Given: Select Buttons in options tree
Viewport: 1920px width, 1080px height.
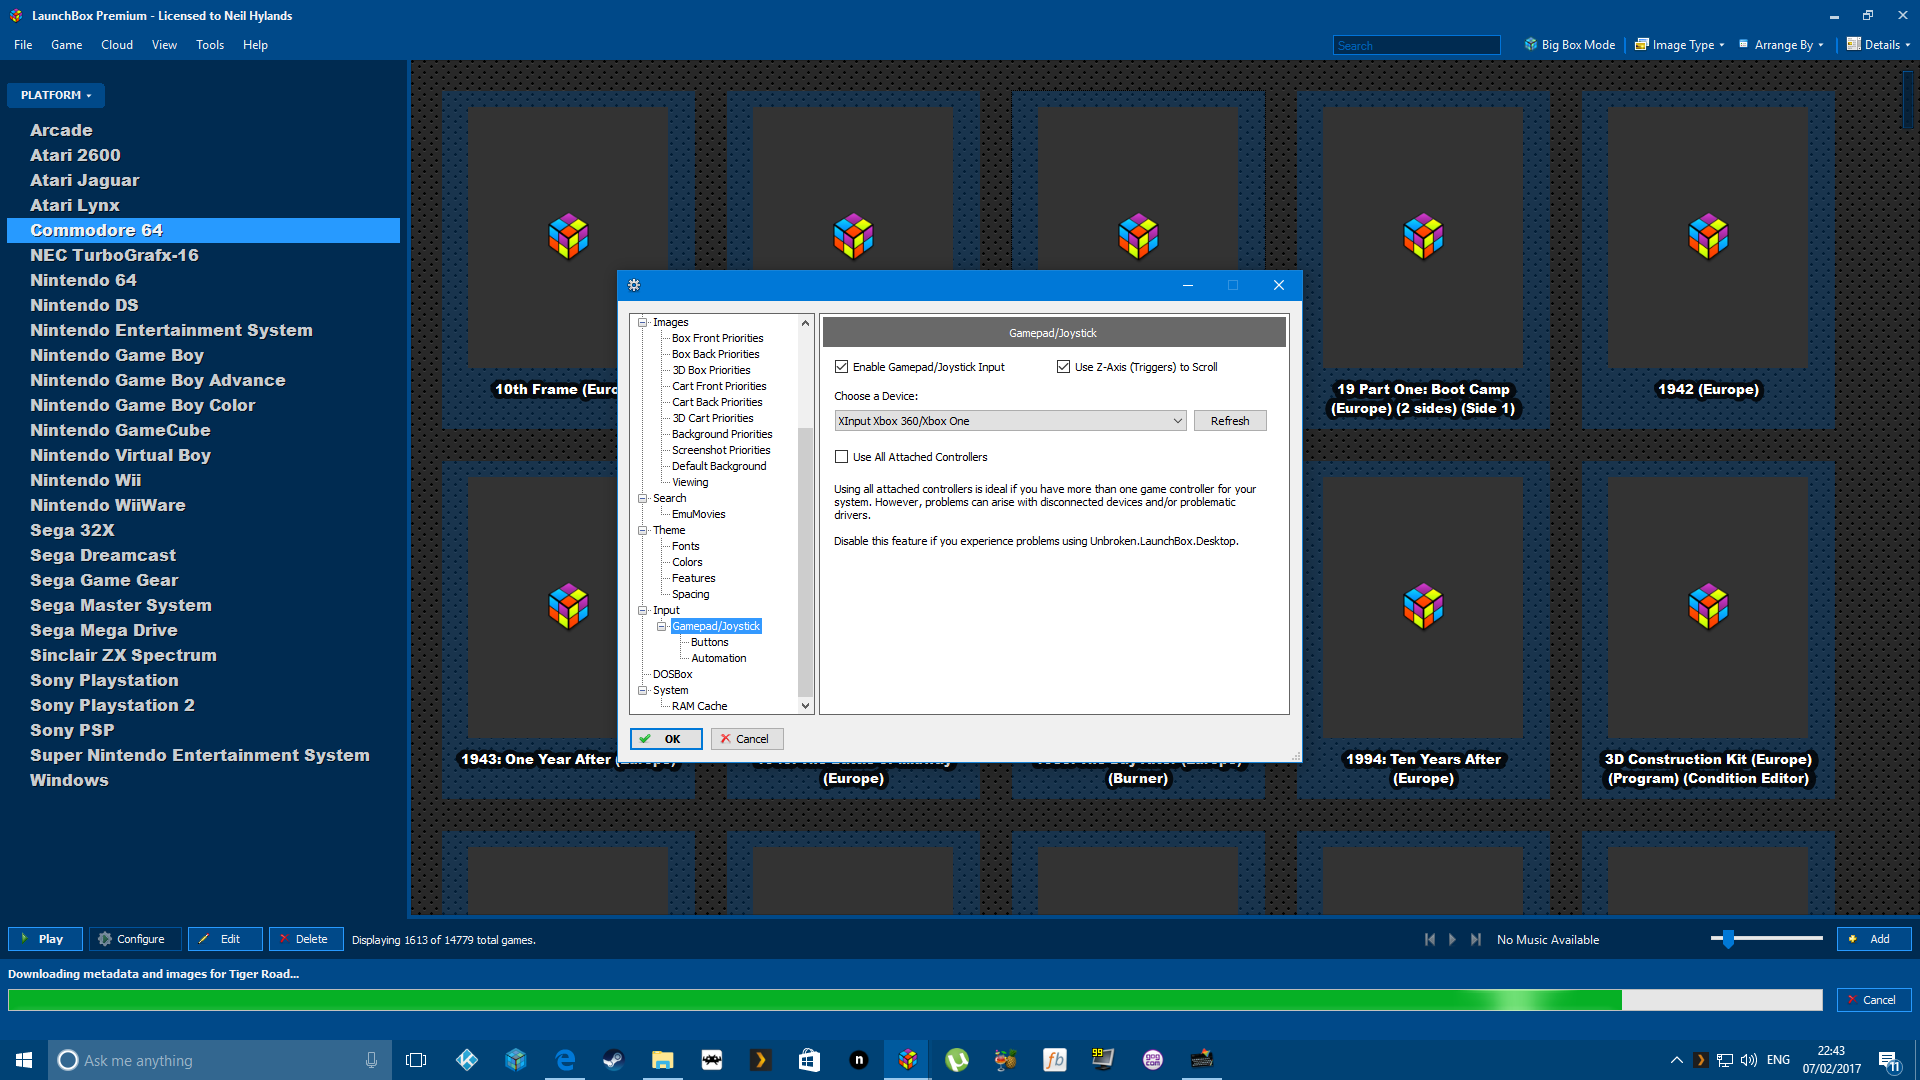Looking at the screenshot, I should [709, 642].
